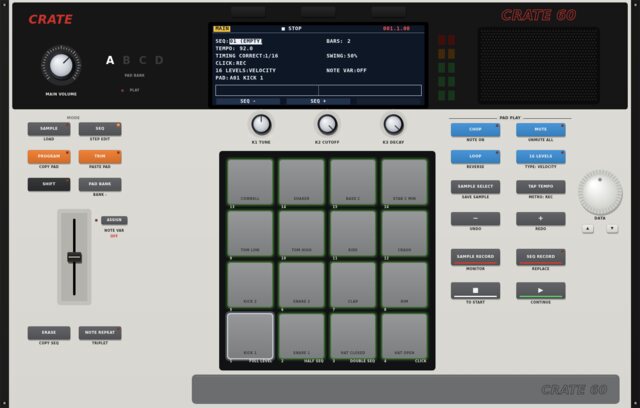Tap the COWBELL pad

coord(250,182)
